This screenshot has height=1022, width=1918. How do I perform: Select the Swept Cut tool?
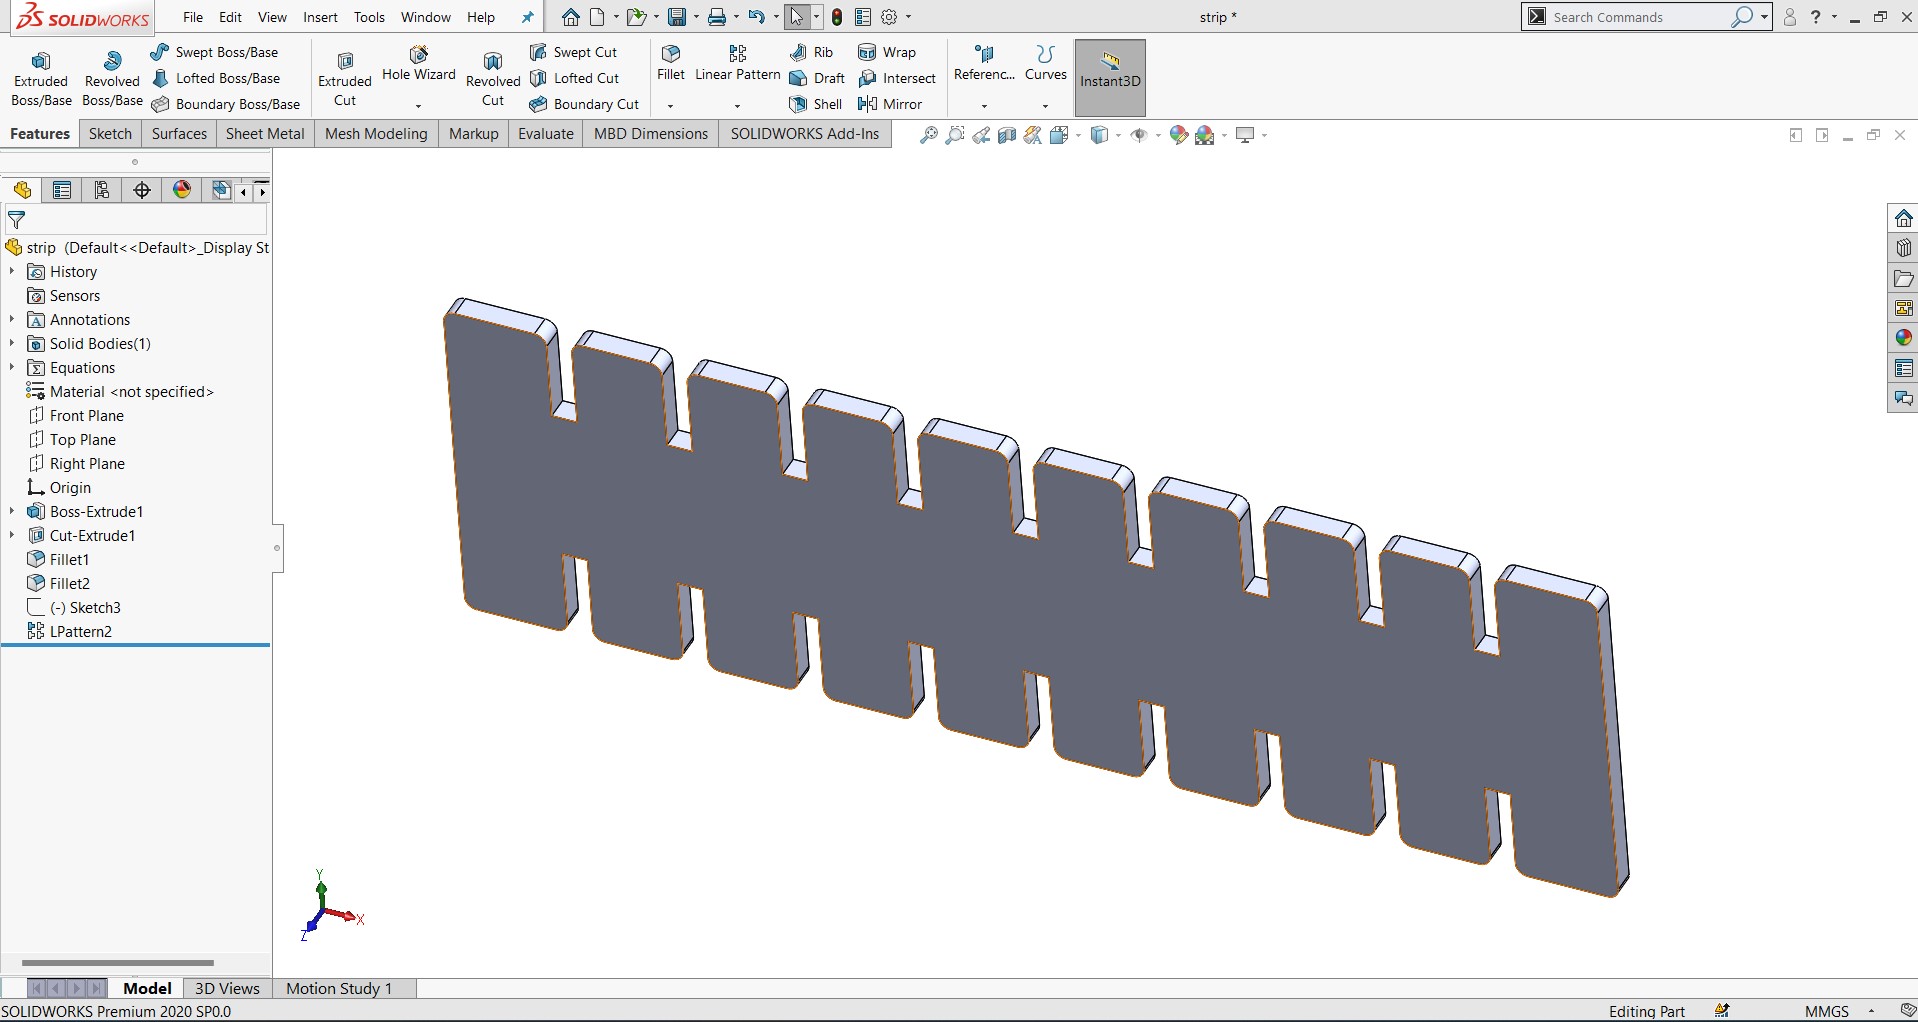coord(574,52)
